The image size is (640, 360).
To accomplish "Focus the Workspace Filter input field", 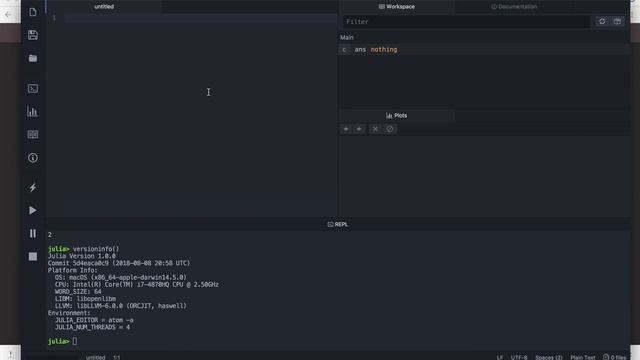I will pos(467,22).
